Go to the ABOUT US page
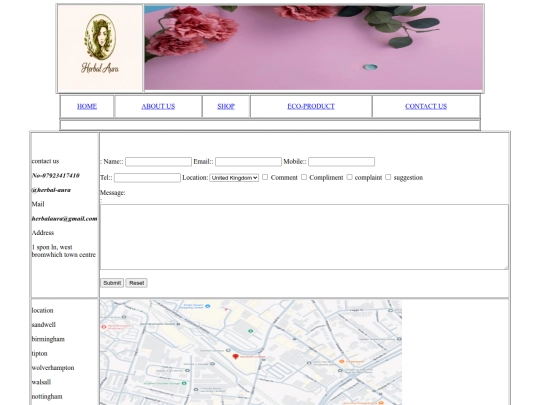The height and width of the screenshot is (405, 540). point(158,106)
